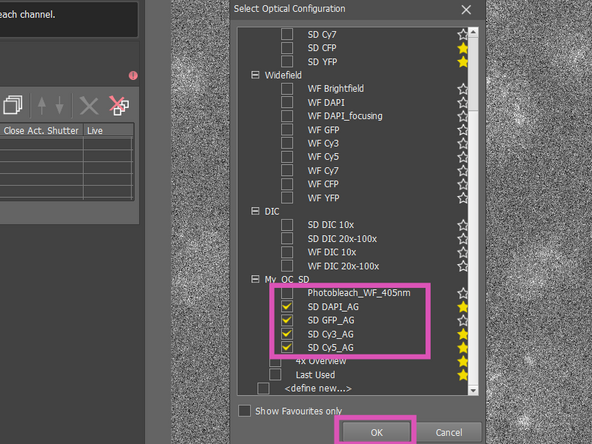Click scrollbar down arrow in list

coord(473,390)
